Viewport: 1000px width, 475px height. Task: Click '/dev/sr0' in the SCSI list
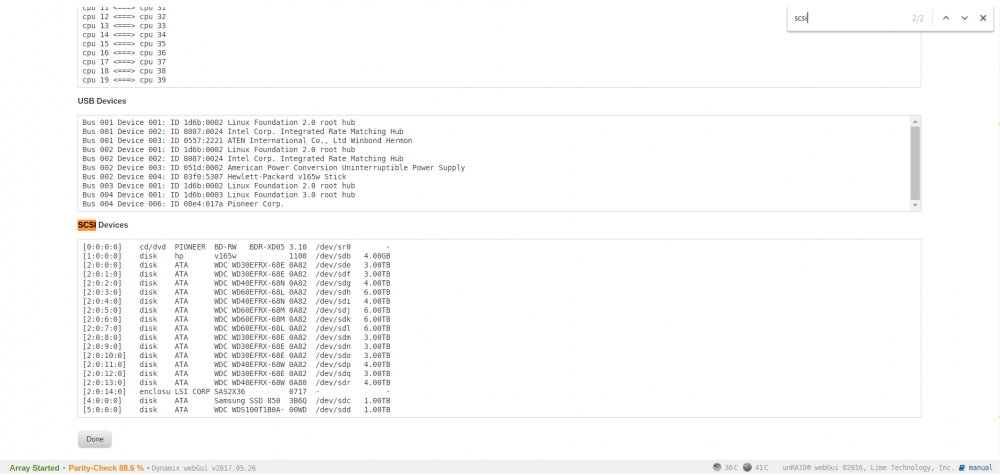tap(333, 246)
